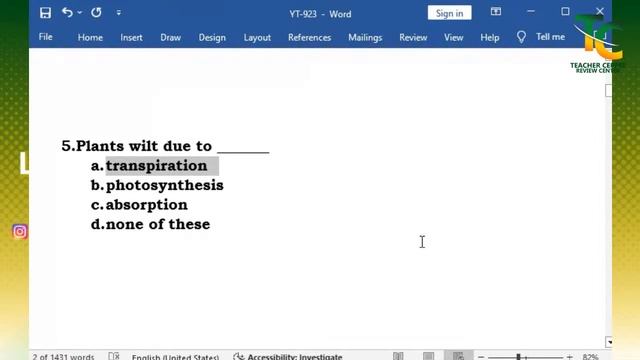
Task: Click the option none of these
Action: pyautogui.click(x=158, y=224)
